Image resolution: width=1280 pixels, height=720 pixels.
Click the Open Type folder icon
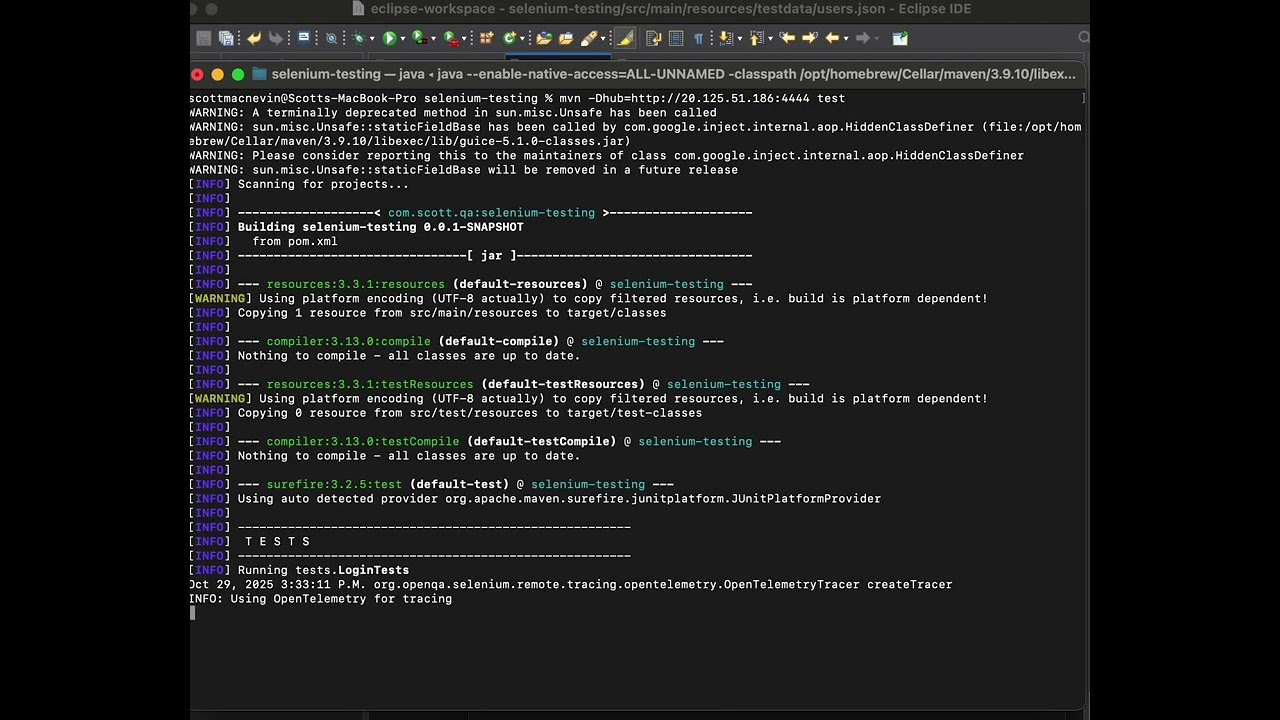click(544, 38)
